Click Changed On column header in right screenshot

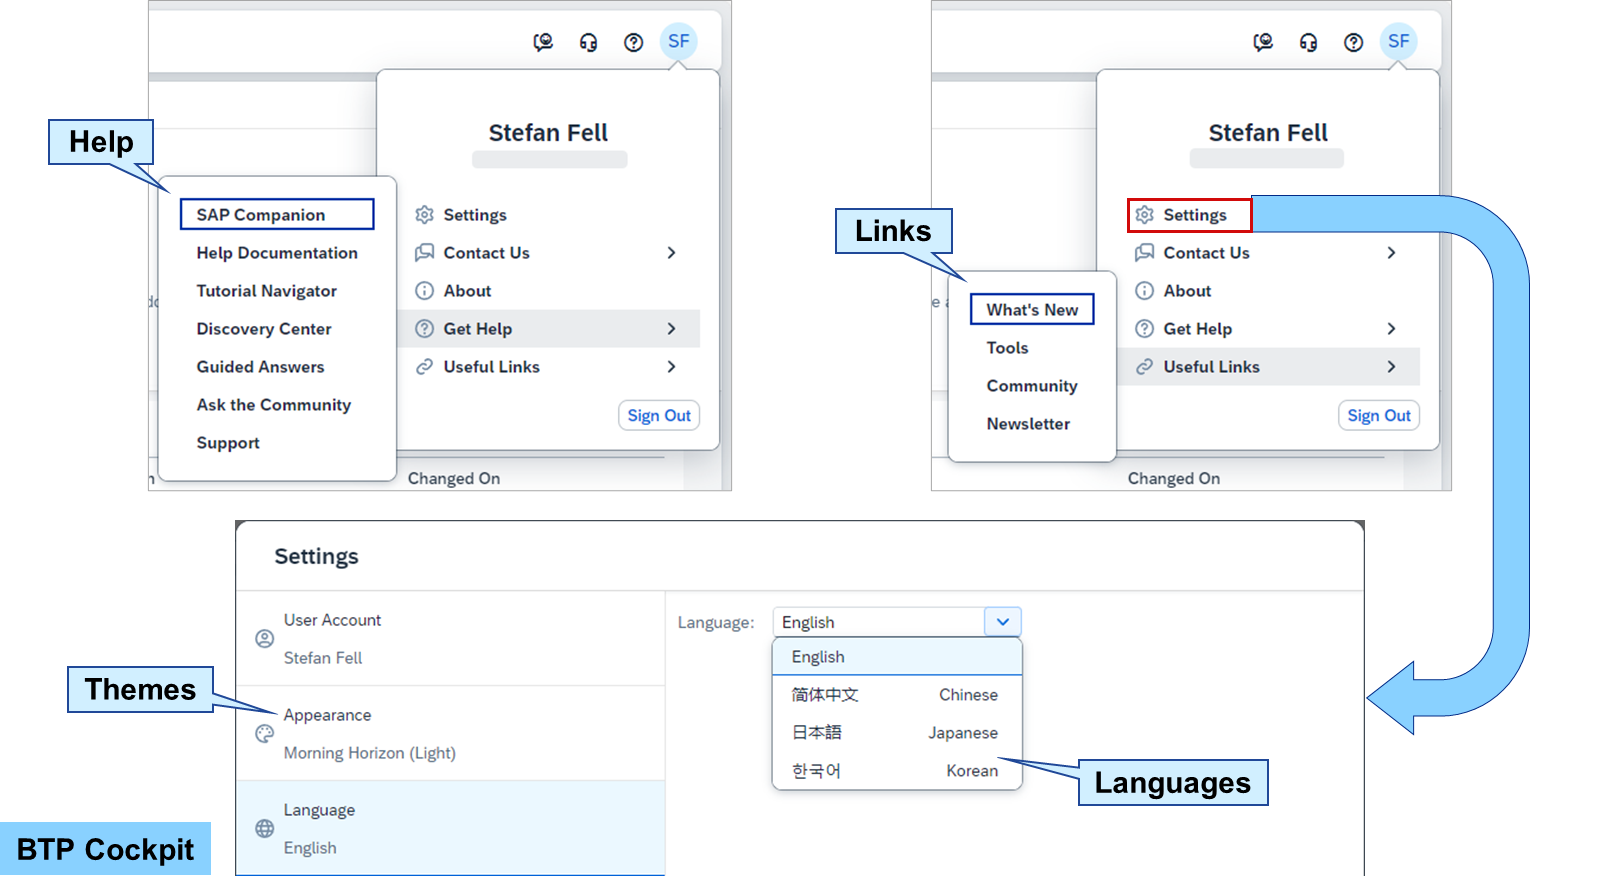(x=1174, y=479)
